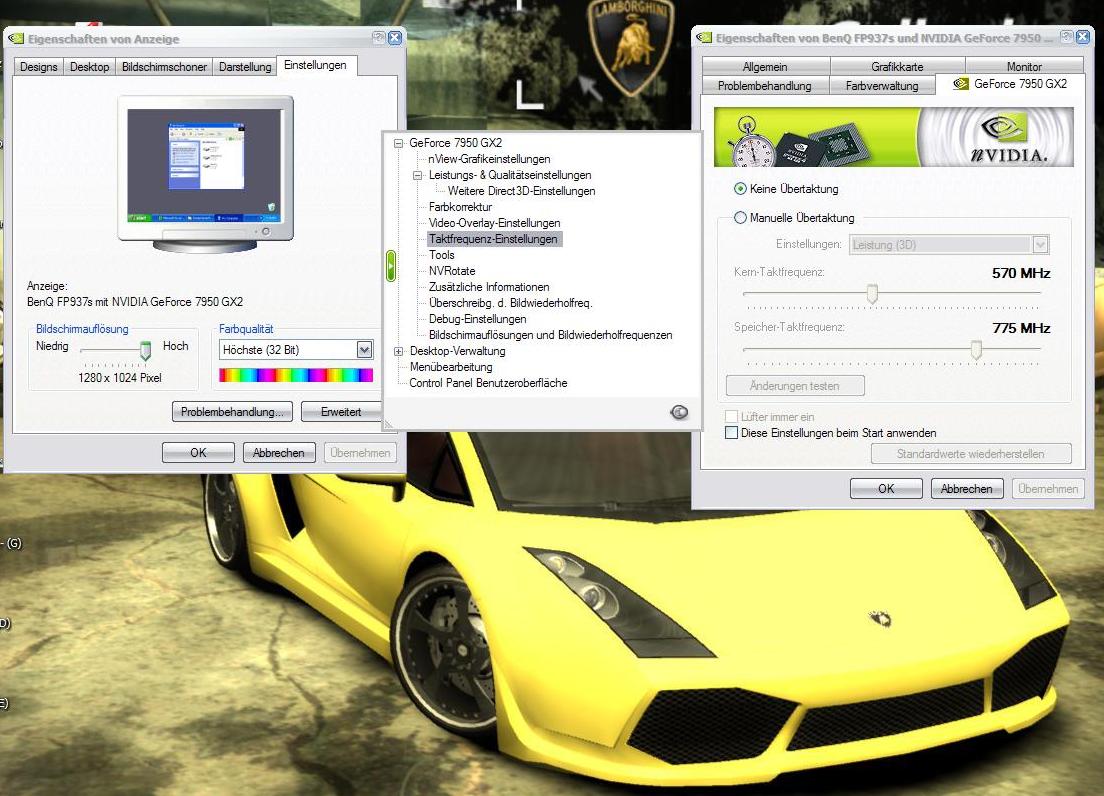Select Bildschirmauflösungen und Bildwiederholfrequenzen item
Viewport: 1104px width, 796px height.
[x=551, y=335]
